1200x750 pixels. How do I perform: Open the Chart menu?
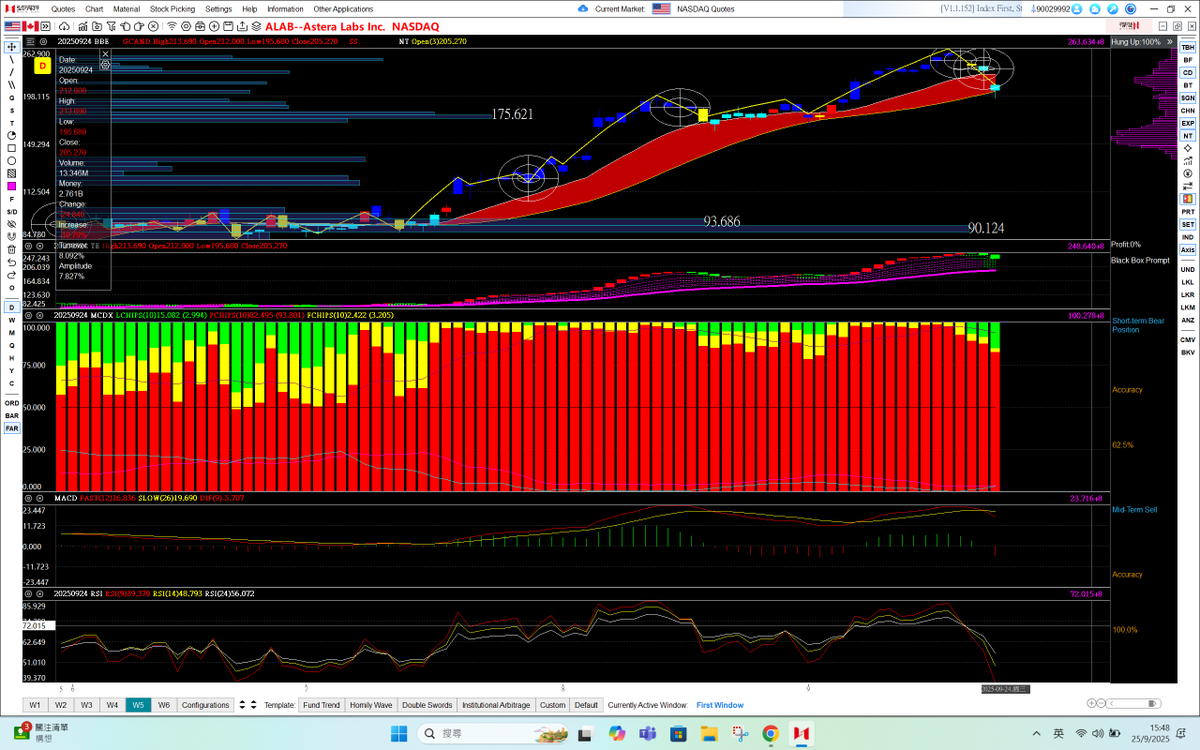(x=94, y=9)
